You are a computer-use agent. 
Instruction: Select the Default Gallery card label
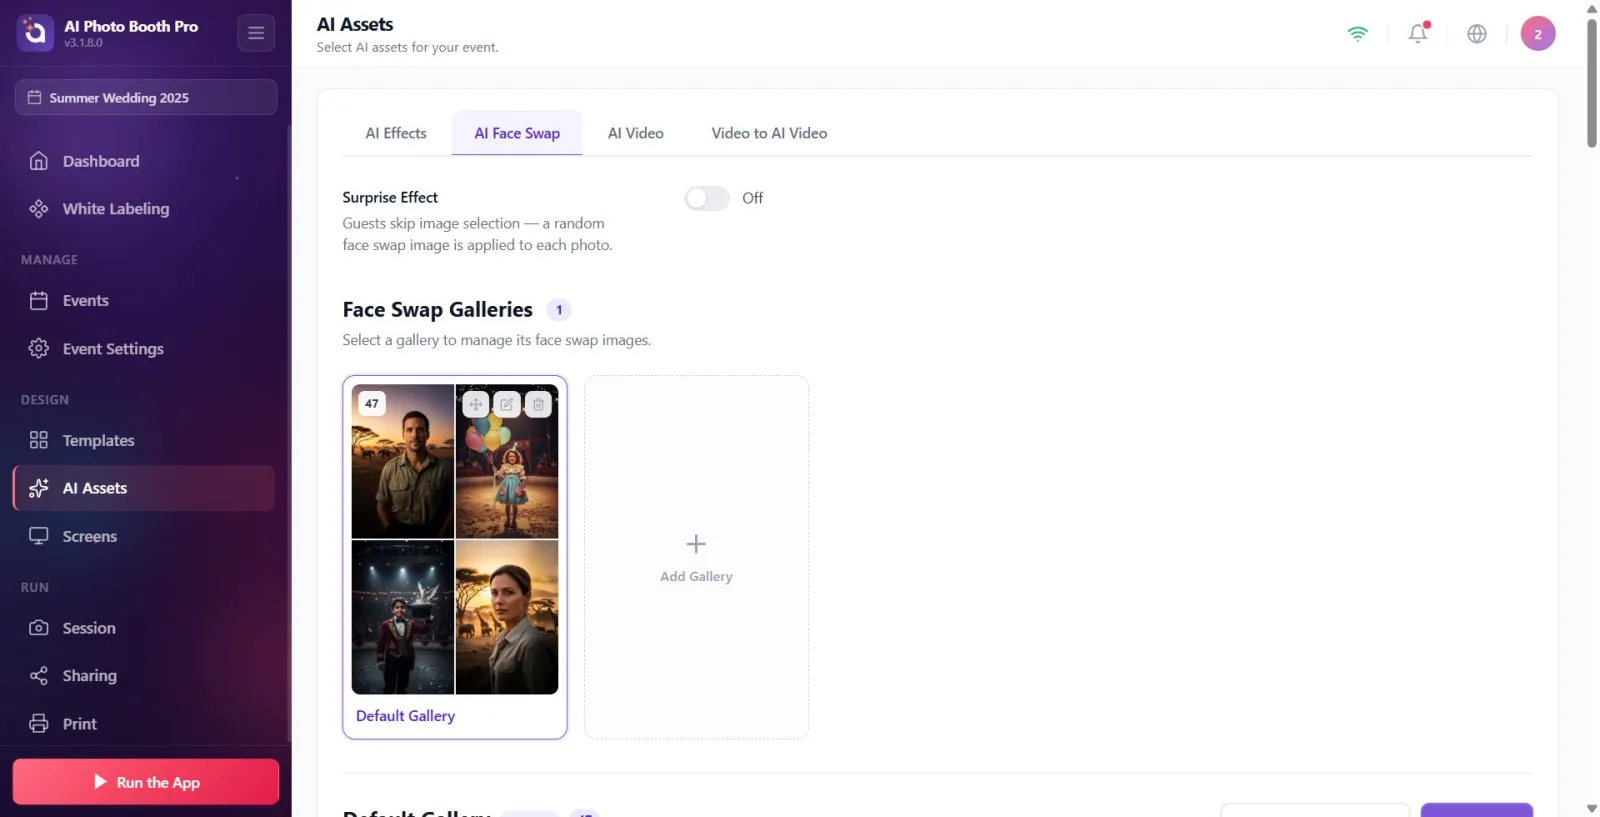pos(405,716)
